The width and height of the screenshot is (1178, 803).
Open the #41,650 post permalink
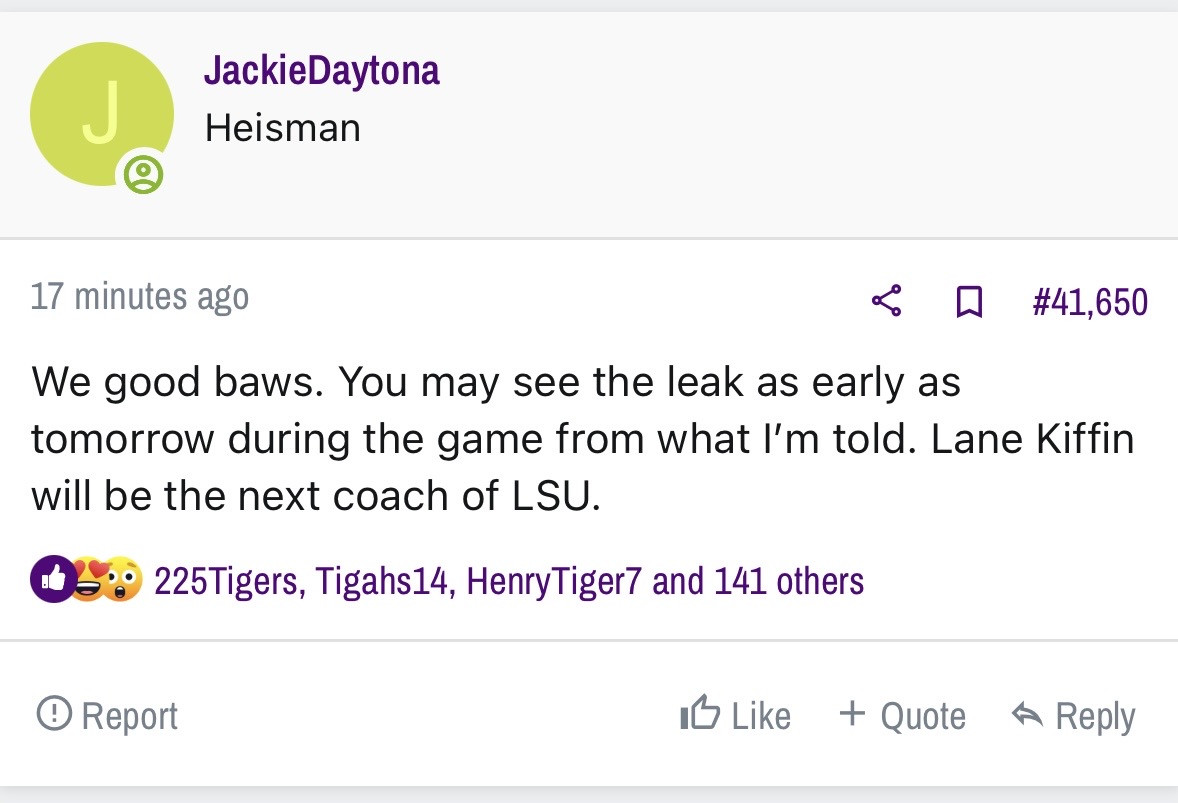click(1090, 301)
